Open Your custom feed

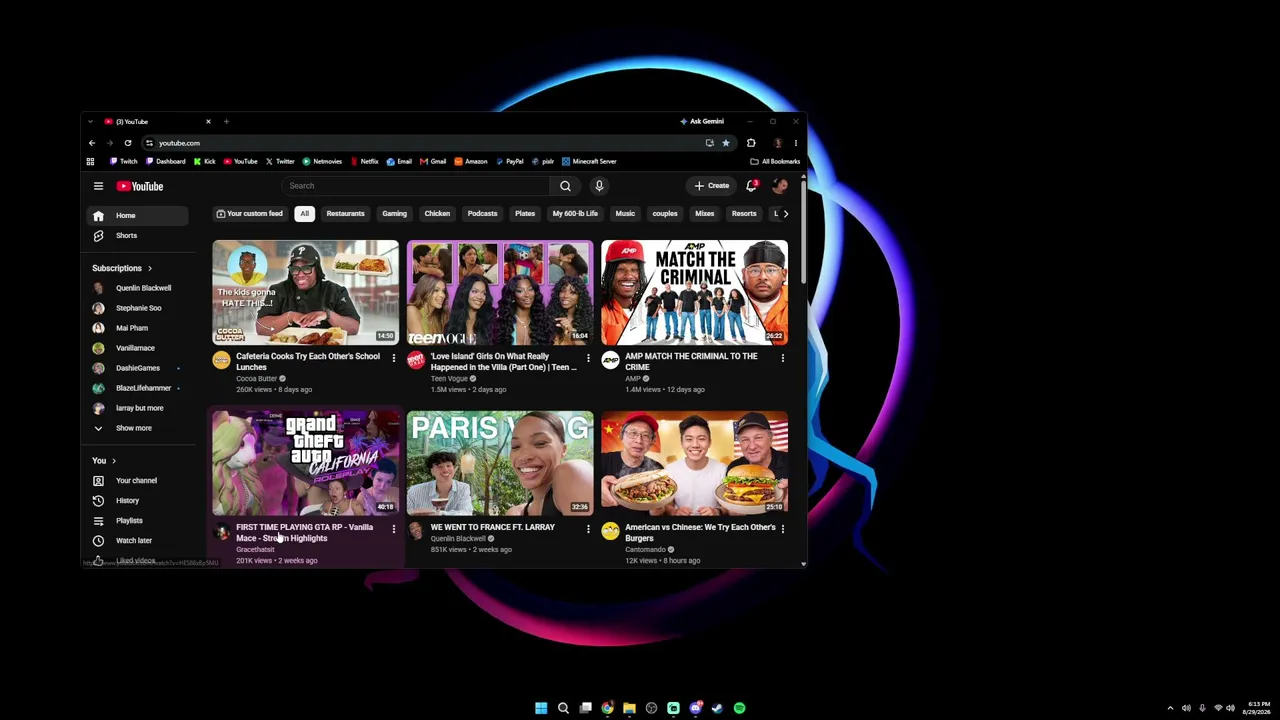click(250, 214)
